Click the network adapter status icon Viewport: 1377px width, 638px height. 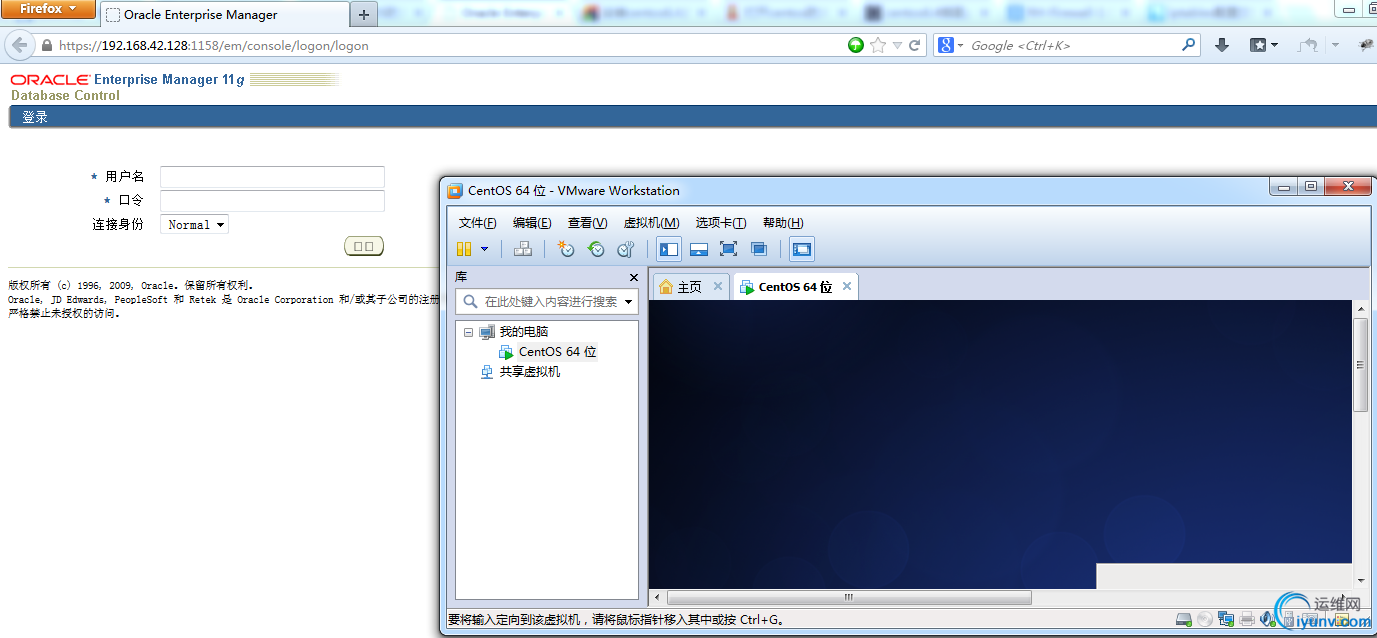click(x=1226, y=619)
